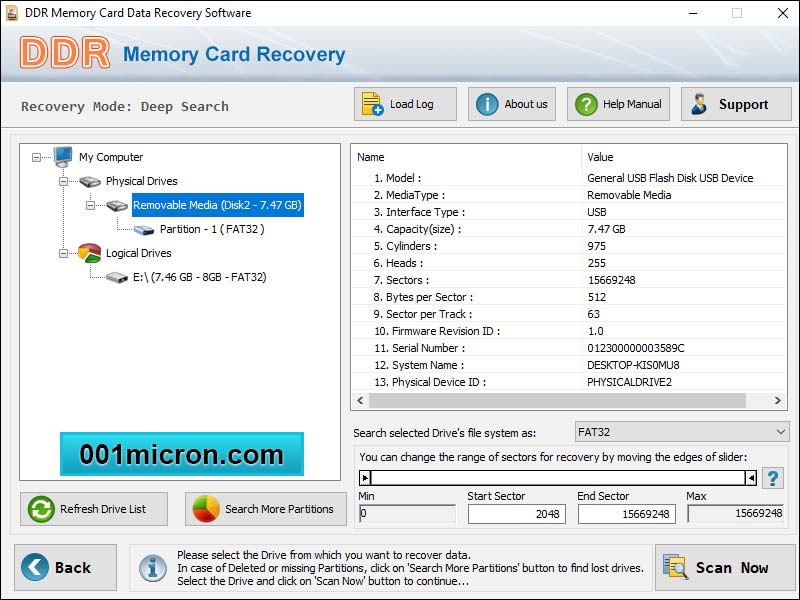800x600 pixels.
Task: Select Removable Media Disk2 drive
Action: pyautogui.click(x=217, y=205)
